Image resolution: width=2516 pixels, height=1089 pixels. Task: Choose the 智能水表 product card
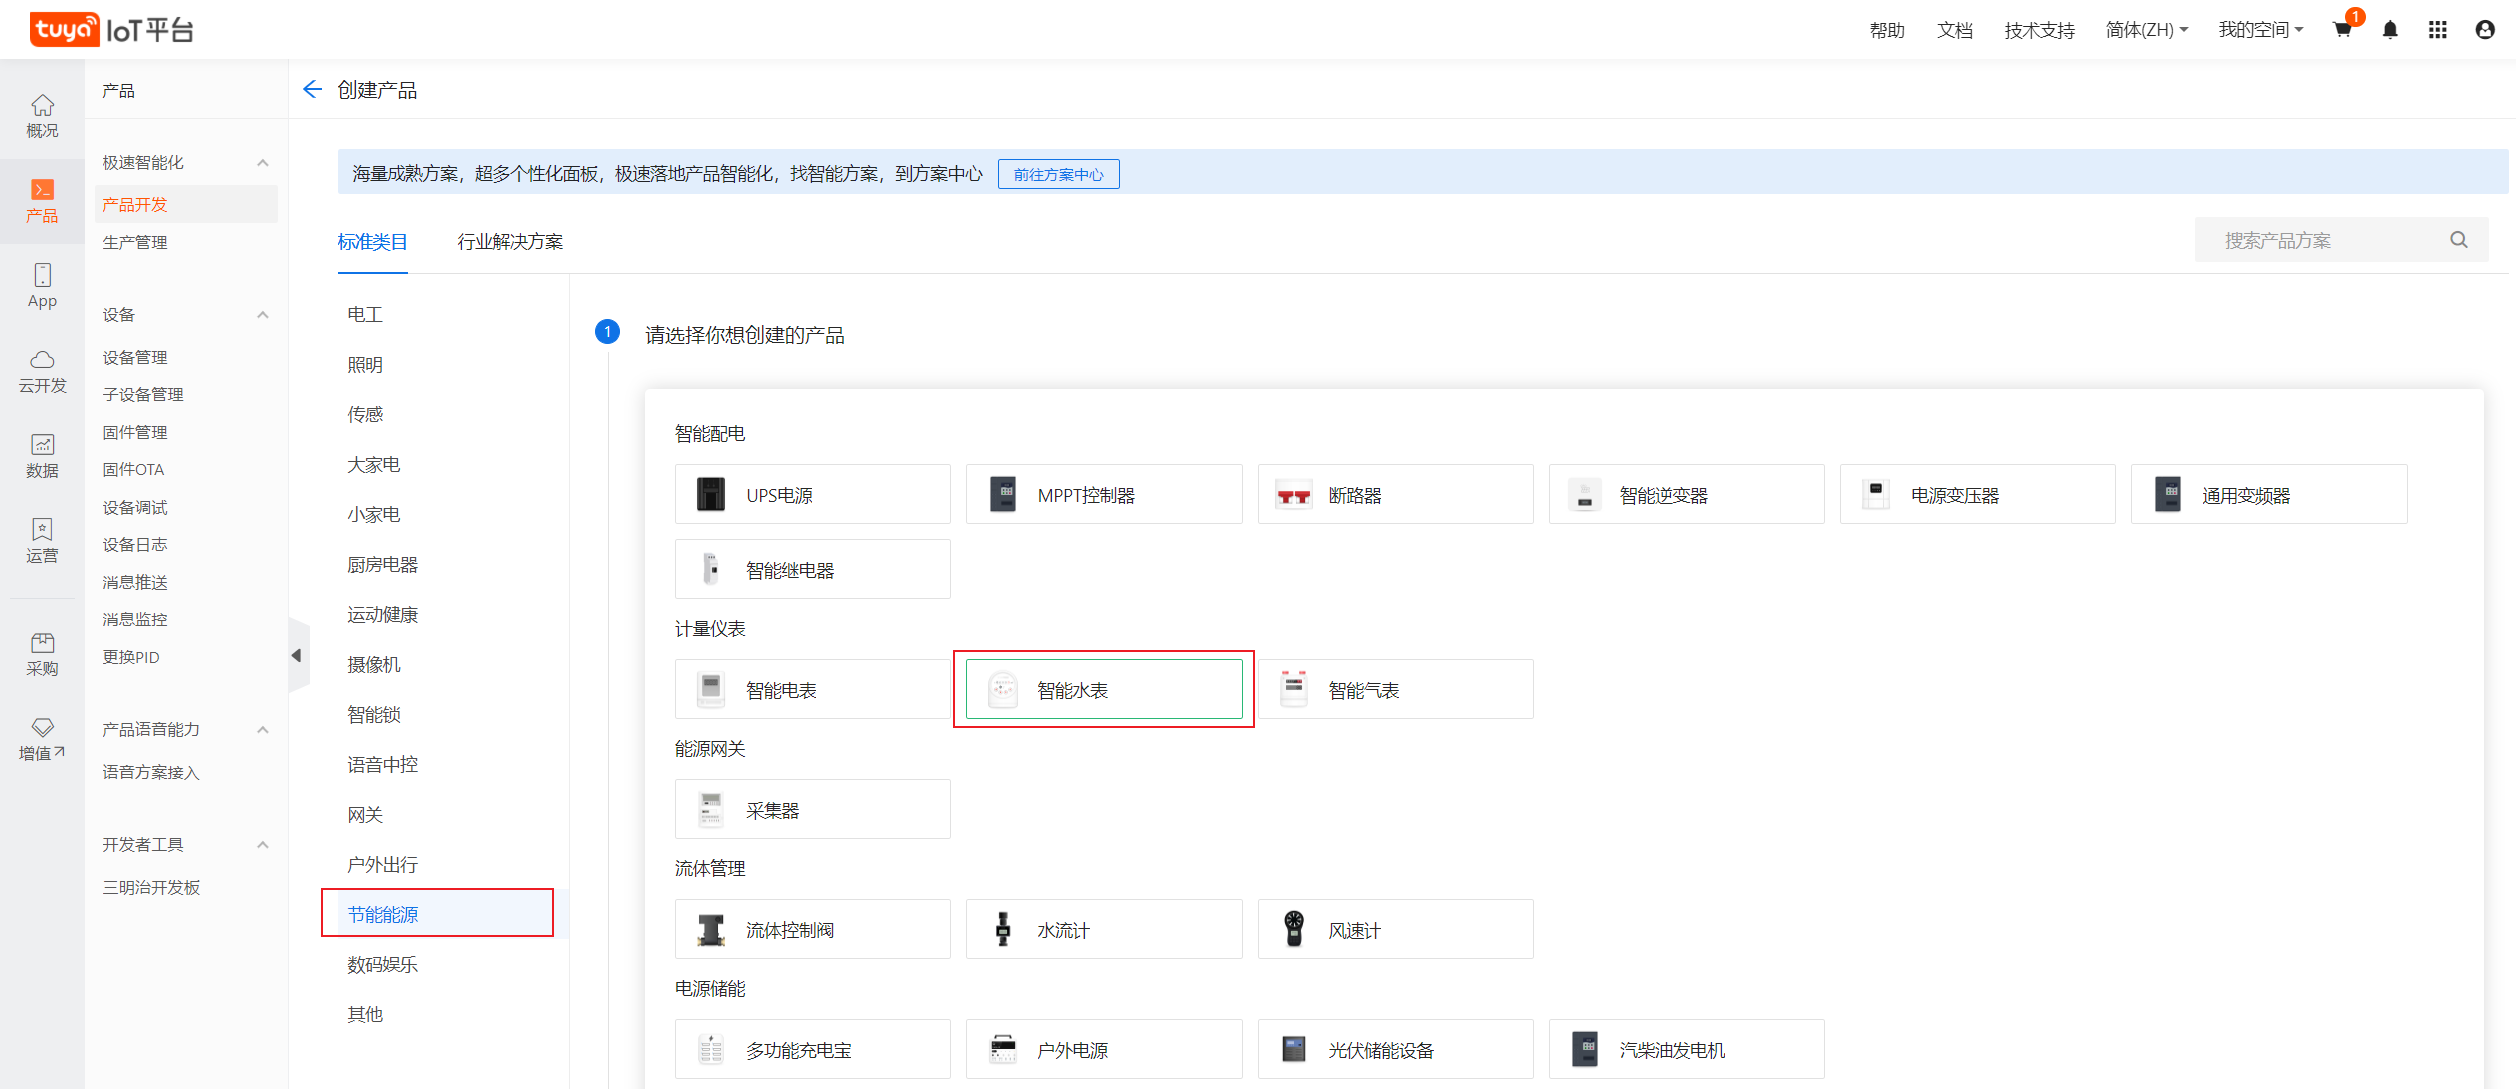click(x=1104, y=689)
